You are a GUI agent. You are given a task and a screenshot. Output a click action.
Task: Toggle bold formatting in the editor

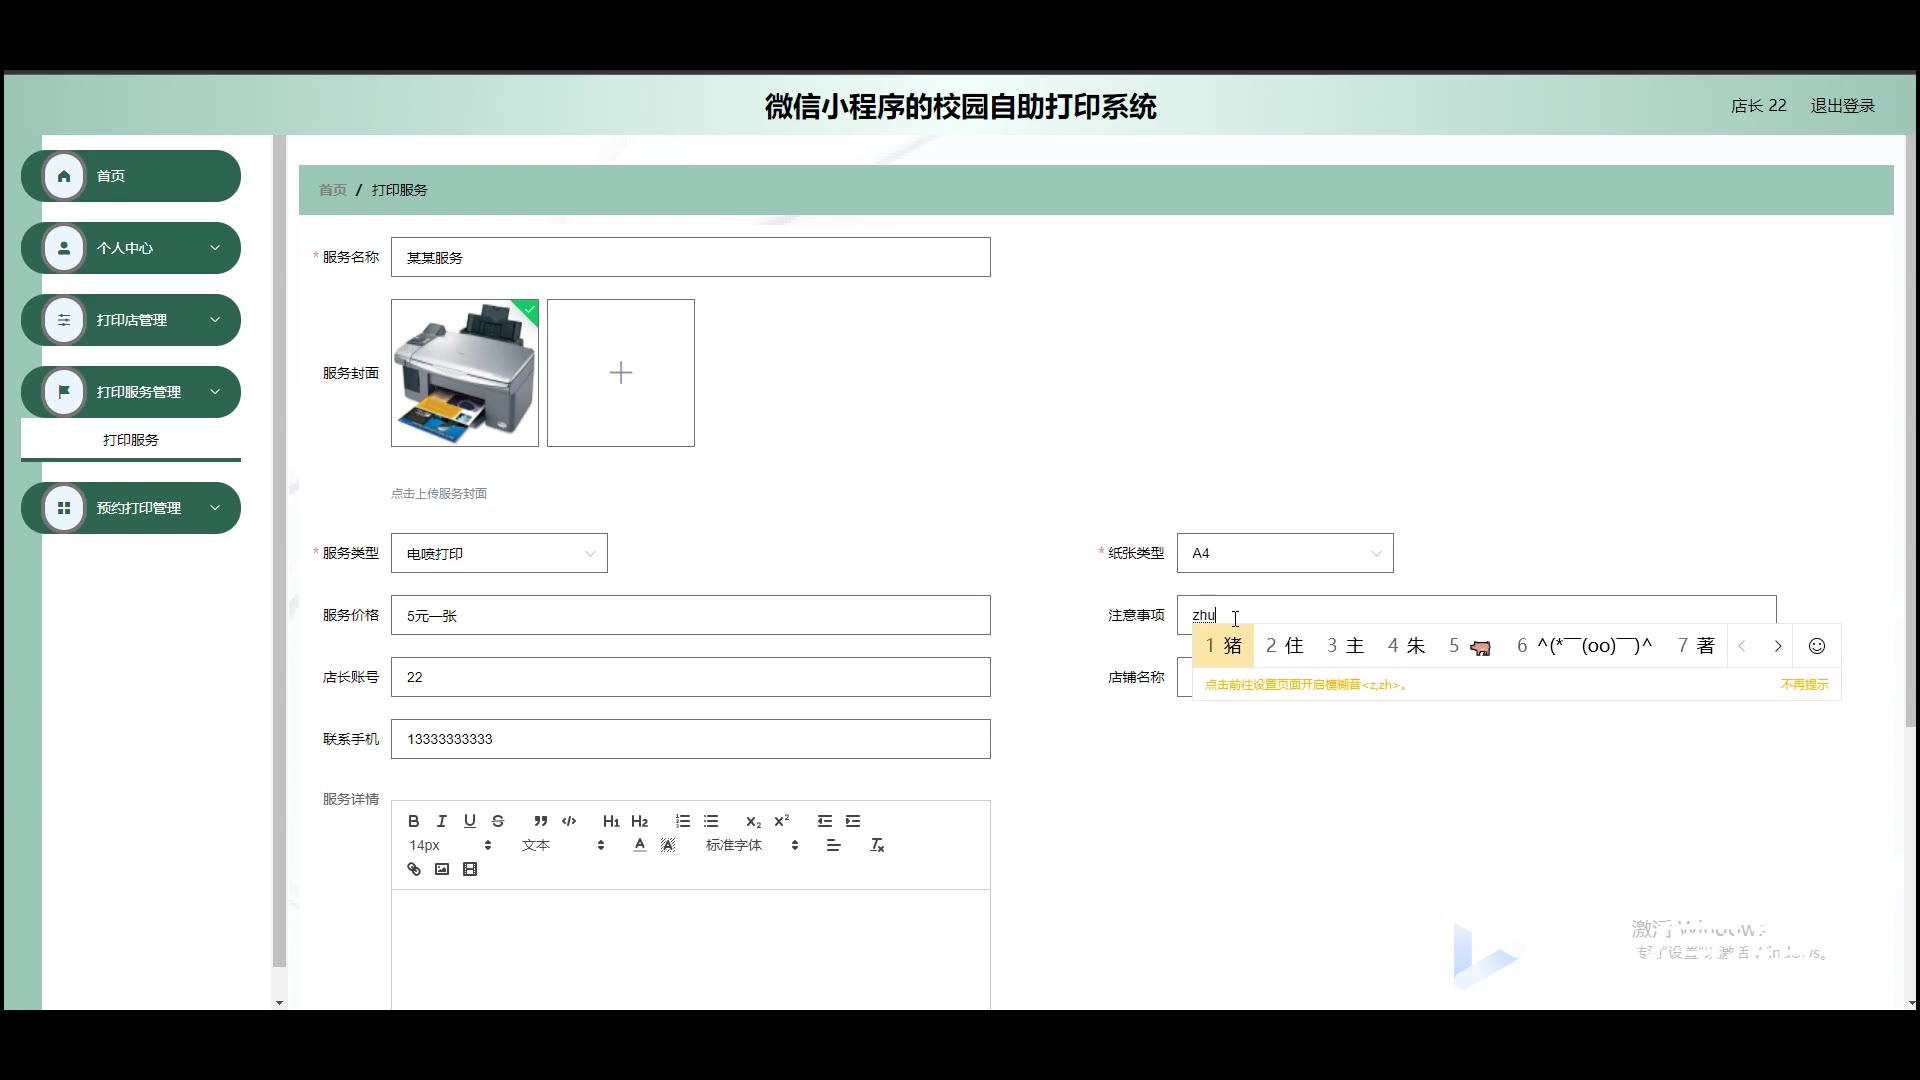pyautogui.click(x=413, y=821)
